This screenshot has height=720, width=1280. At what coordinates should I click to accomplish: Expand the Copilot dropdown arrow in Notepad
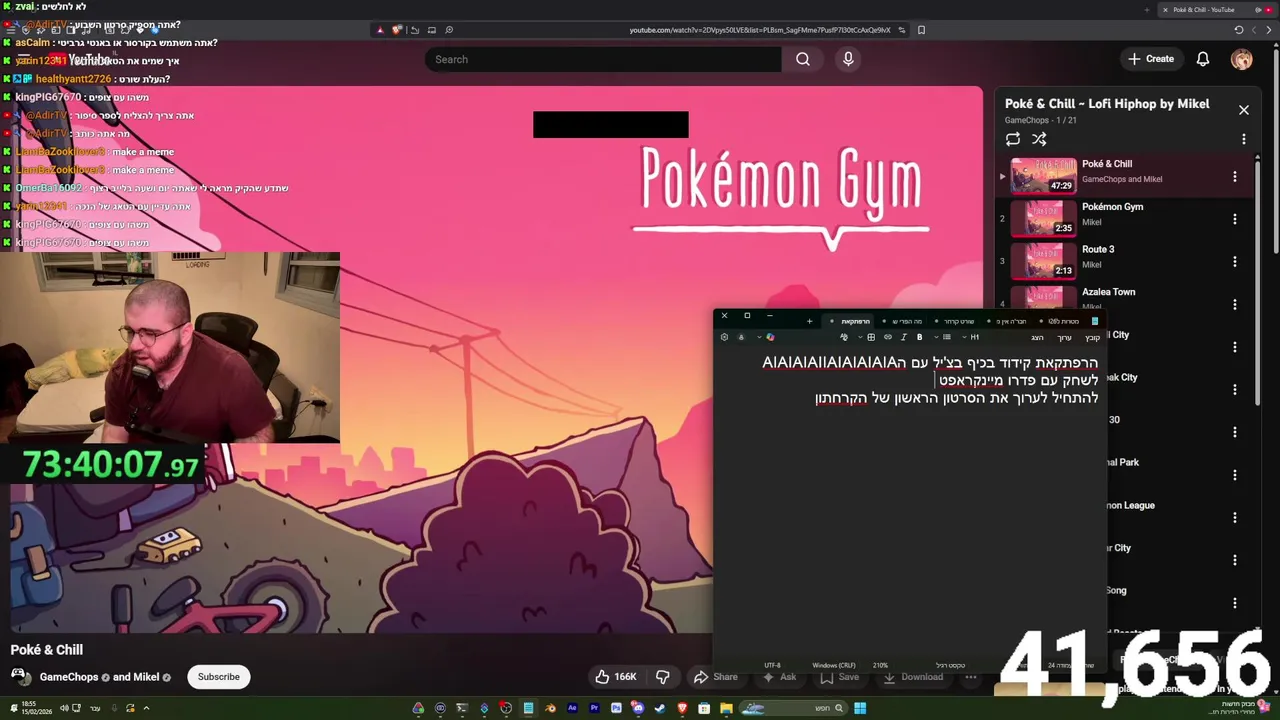tap(759, 337)
